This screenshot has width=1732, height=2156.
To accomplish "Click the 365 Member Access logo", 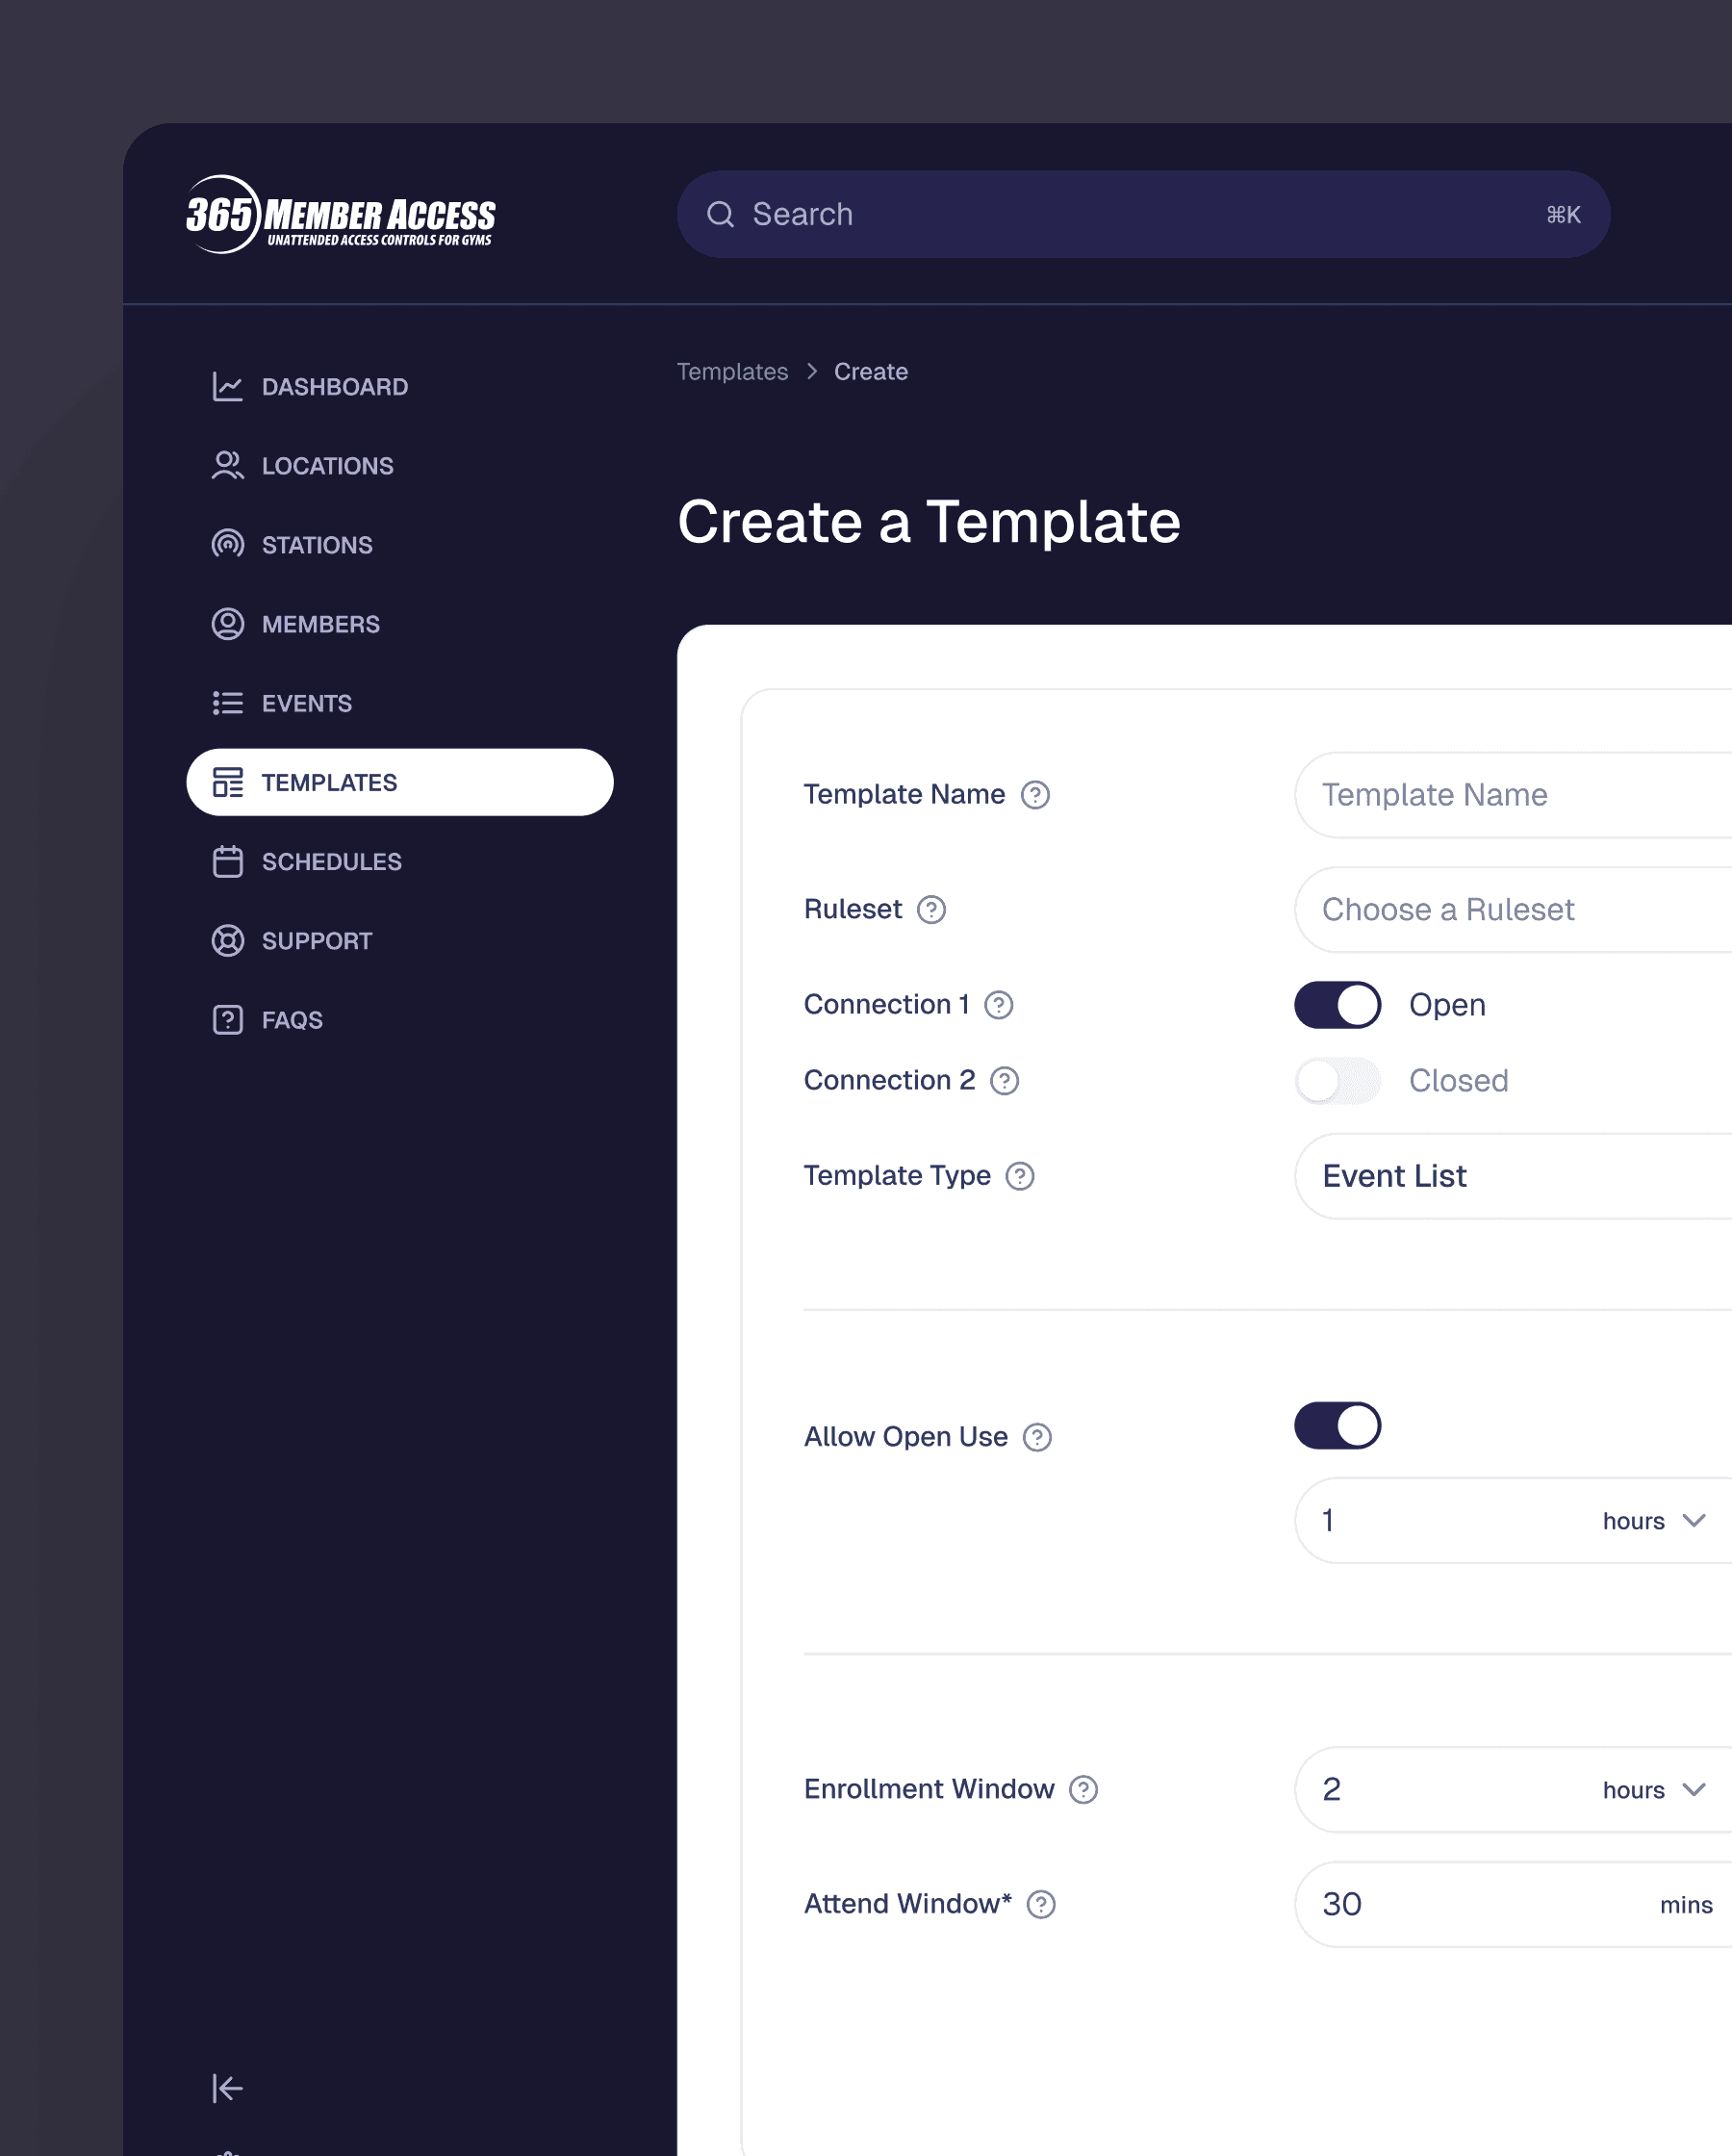I will pos(341,214).
